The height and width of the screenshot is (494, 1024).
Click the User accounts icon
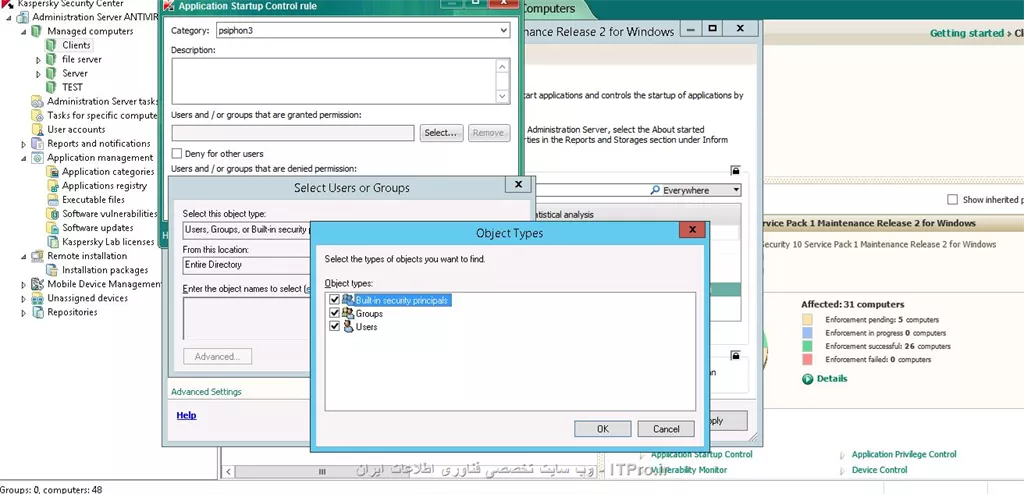click(x=37, y=129)
